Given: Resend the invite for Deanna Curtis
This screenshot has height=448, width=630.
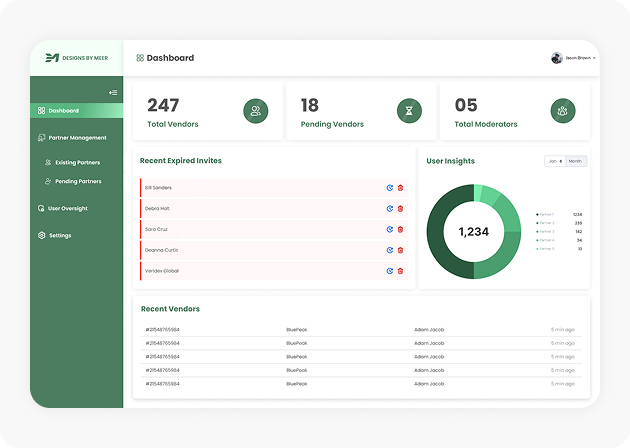Looking at the screenshot, I should coord(389,250).
